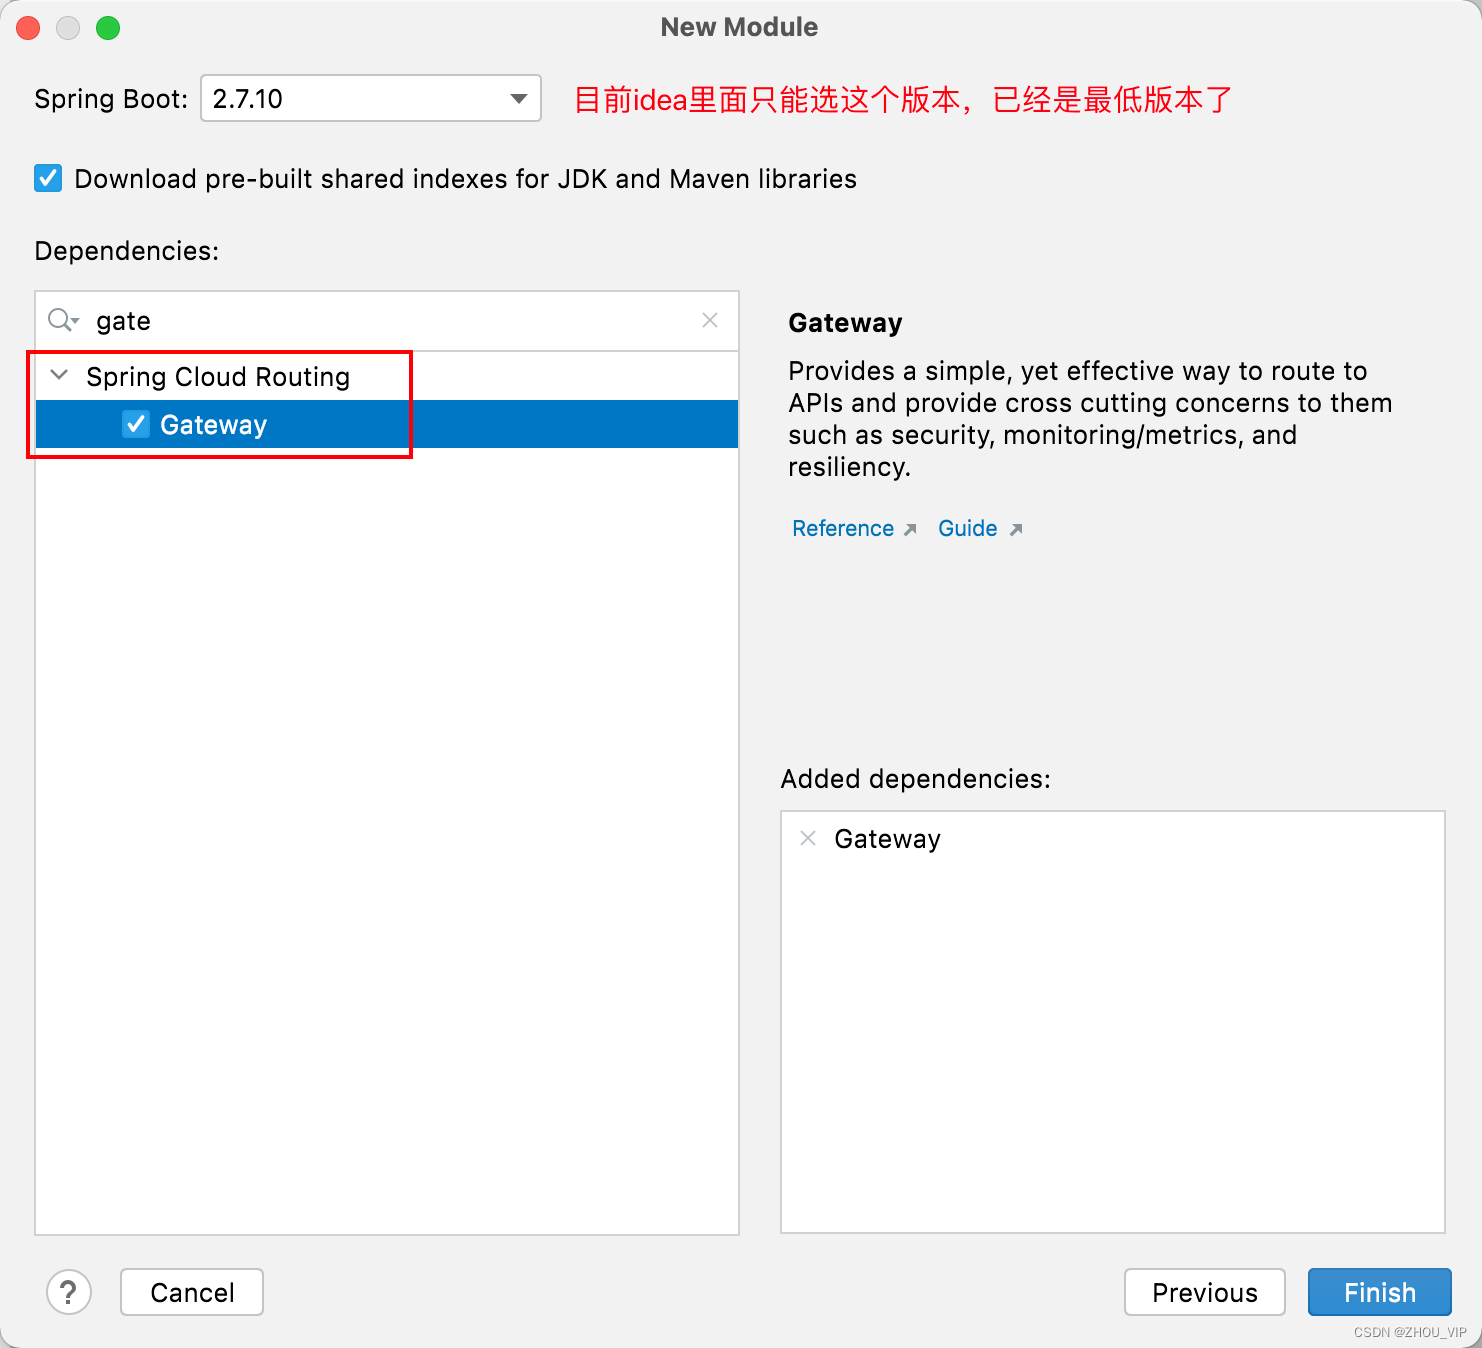Click Finish to create the module

[1380, 1292]
